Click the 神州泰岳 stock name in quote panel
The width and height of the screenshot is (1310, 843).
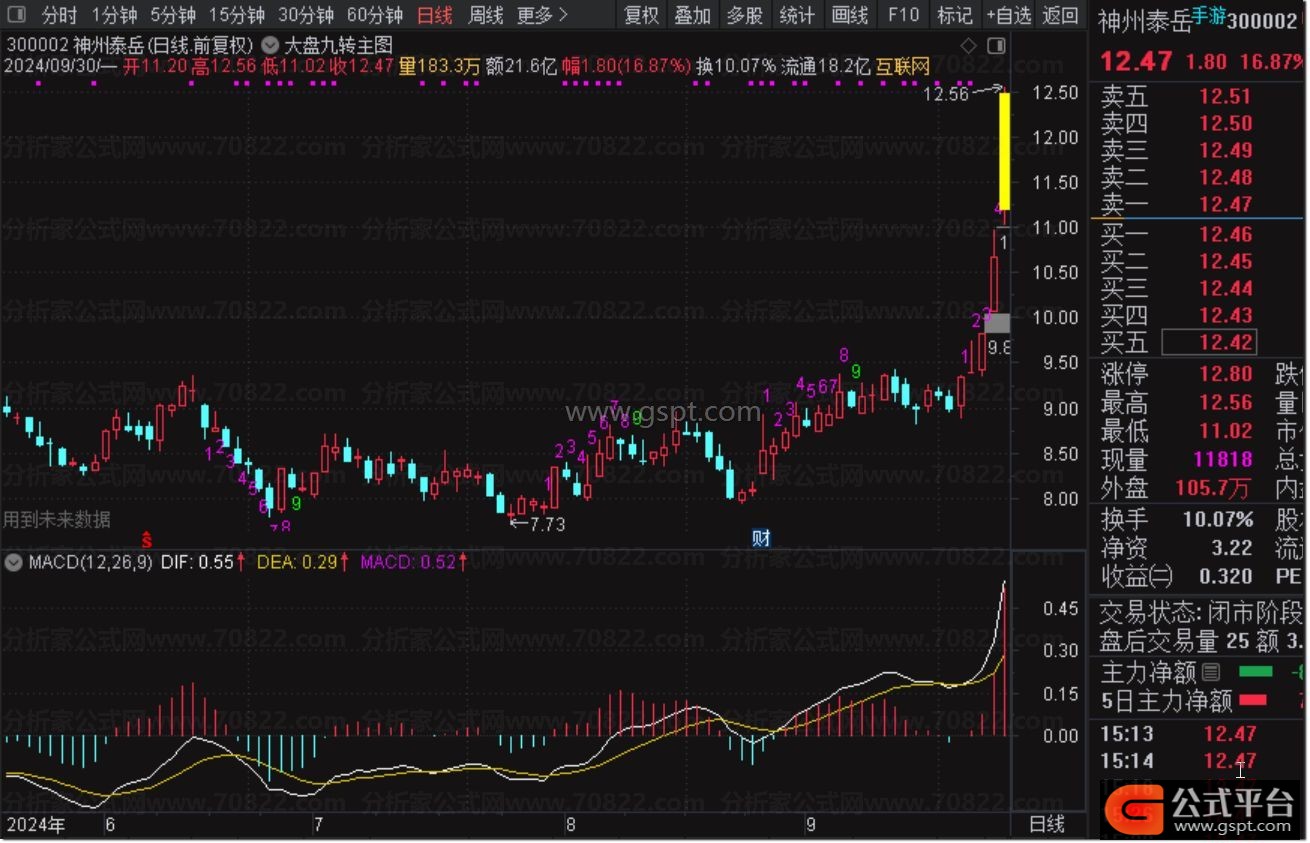click(x=1145, y=21)
